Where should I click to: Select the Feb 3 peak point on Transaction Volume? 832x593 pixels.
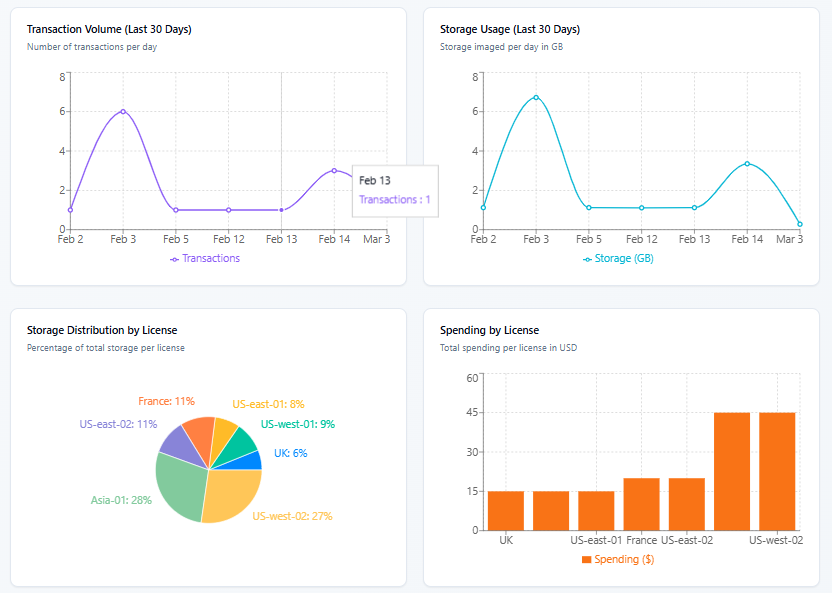(x=122, y=110)
